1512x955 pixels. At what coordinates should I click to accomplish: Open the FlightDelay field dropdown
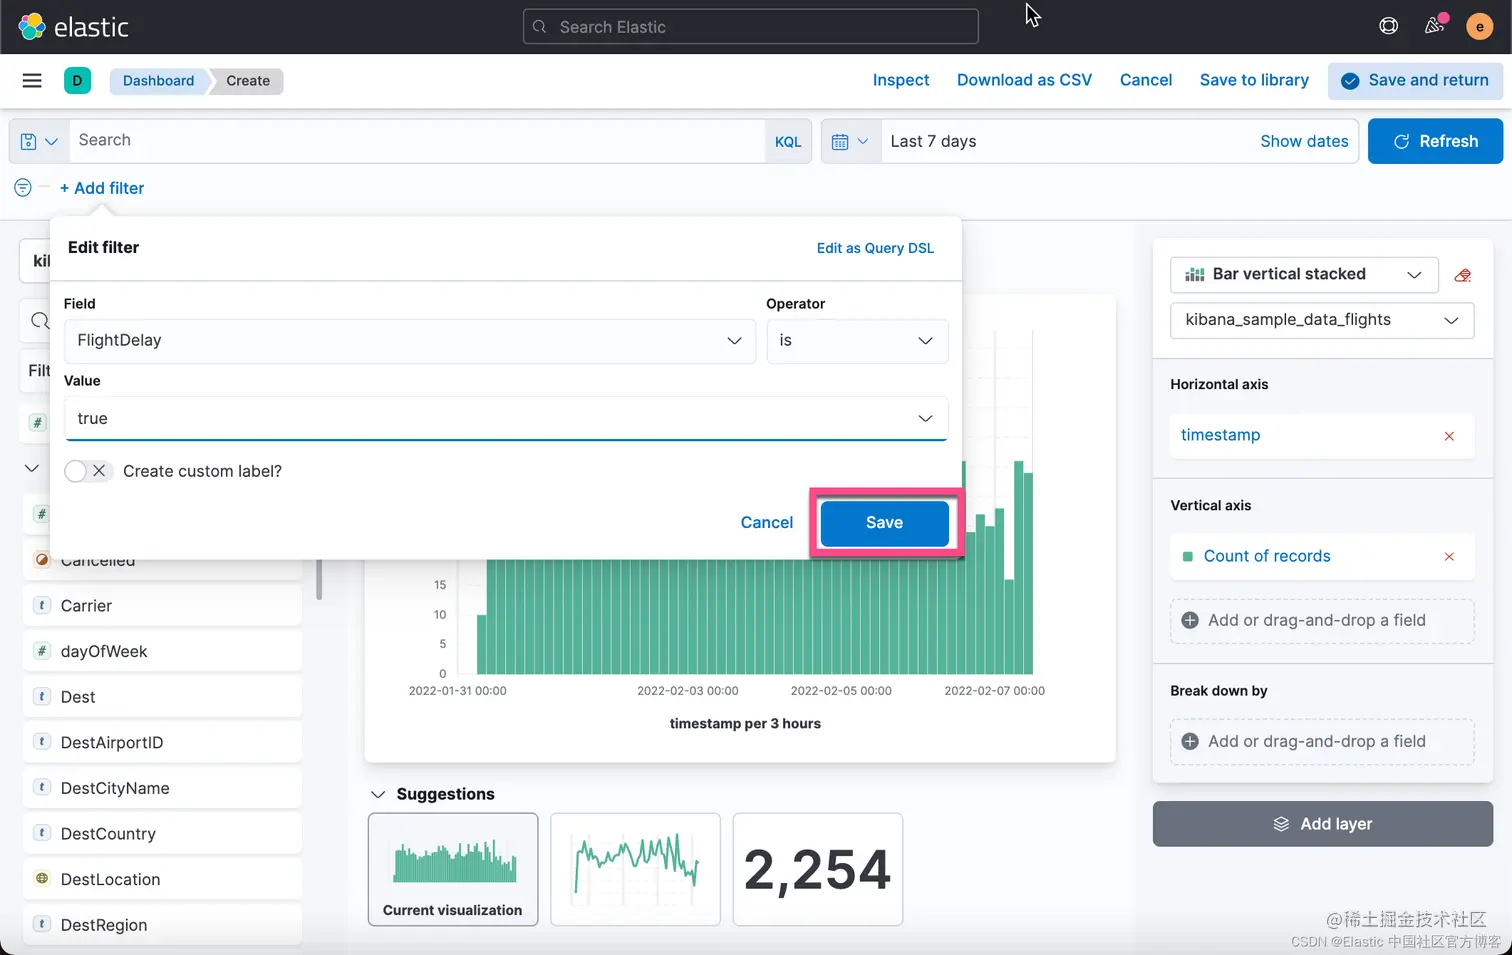click(x=410, y=341)
